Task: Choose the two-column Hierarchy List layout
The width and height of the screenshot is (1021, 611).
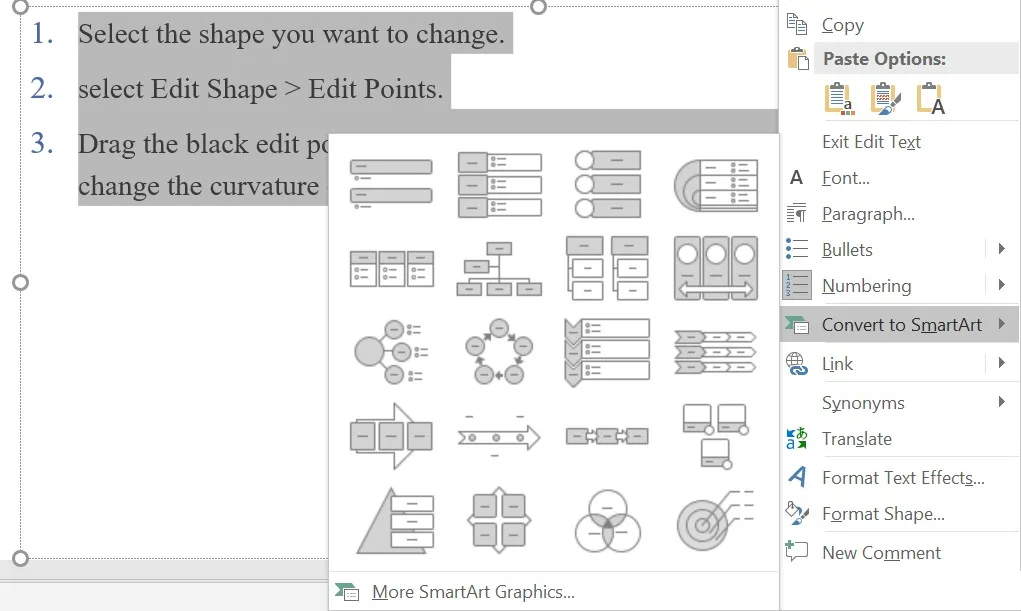Action: (608, 268)
